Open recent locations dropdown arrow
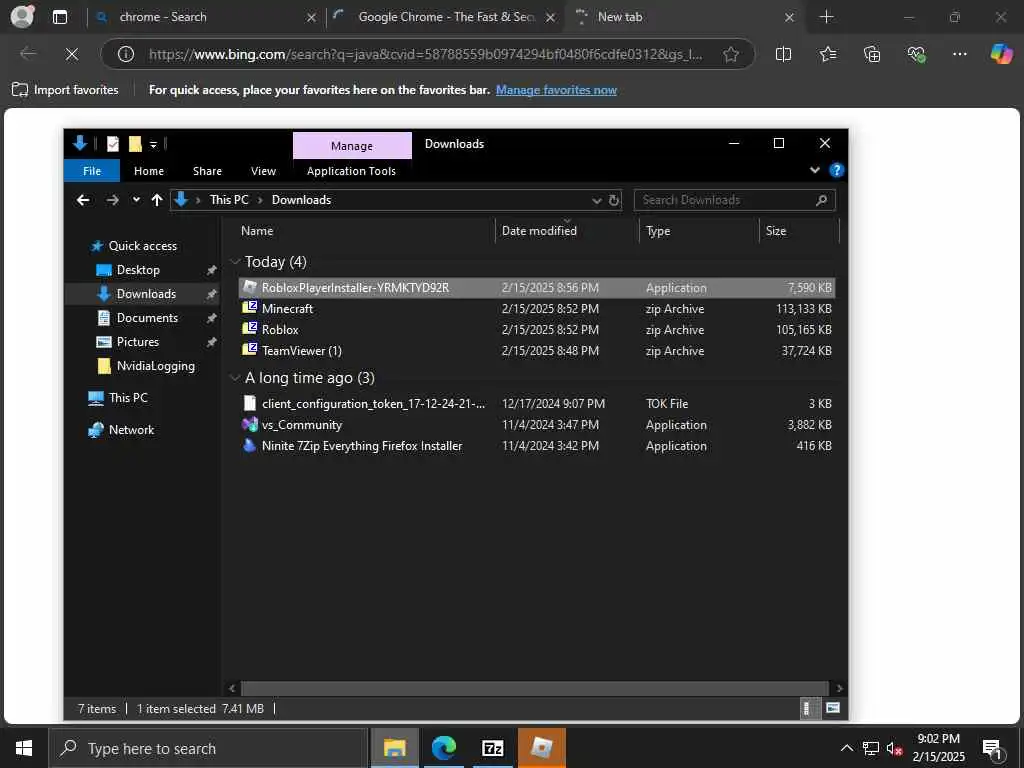1024x768 pixels. pos(136,200)
